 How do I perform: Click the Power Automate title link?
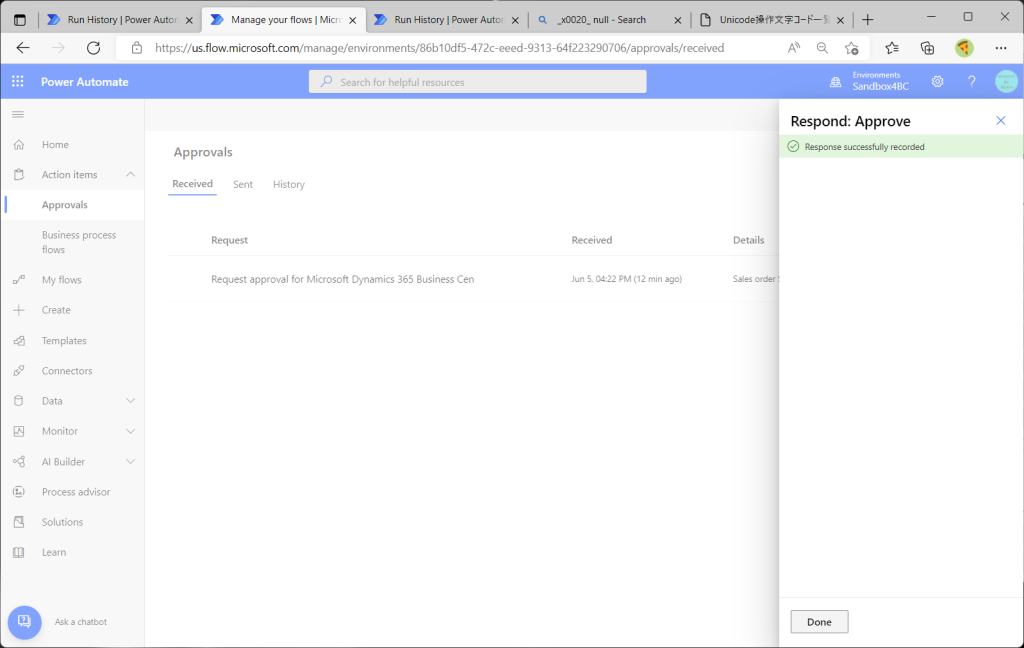pos(85,82)
